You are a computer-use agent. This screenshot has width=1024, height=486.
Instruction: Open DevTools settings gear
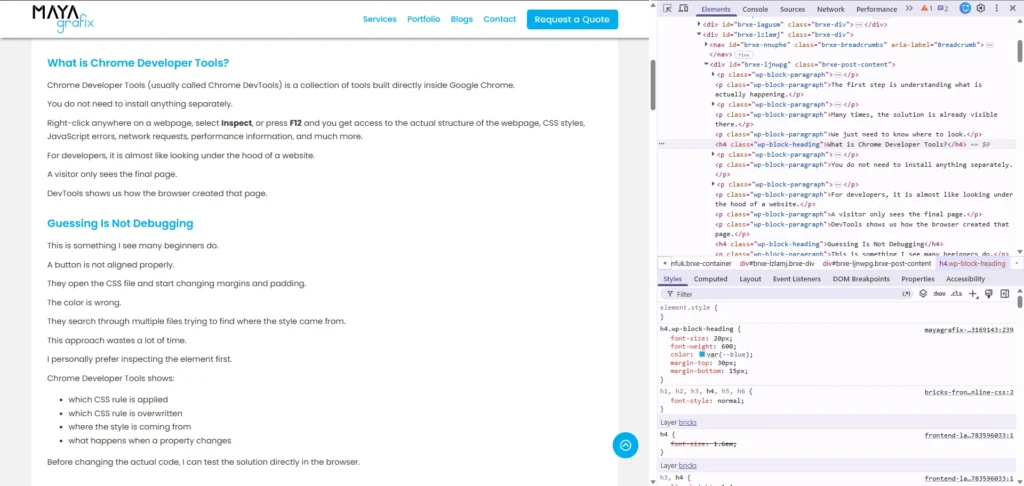coord(981,8)
